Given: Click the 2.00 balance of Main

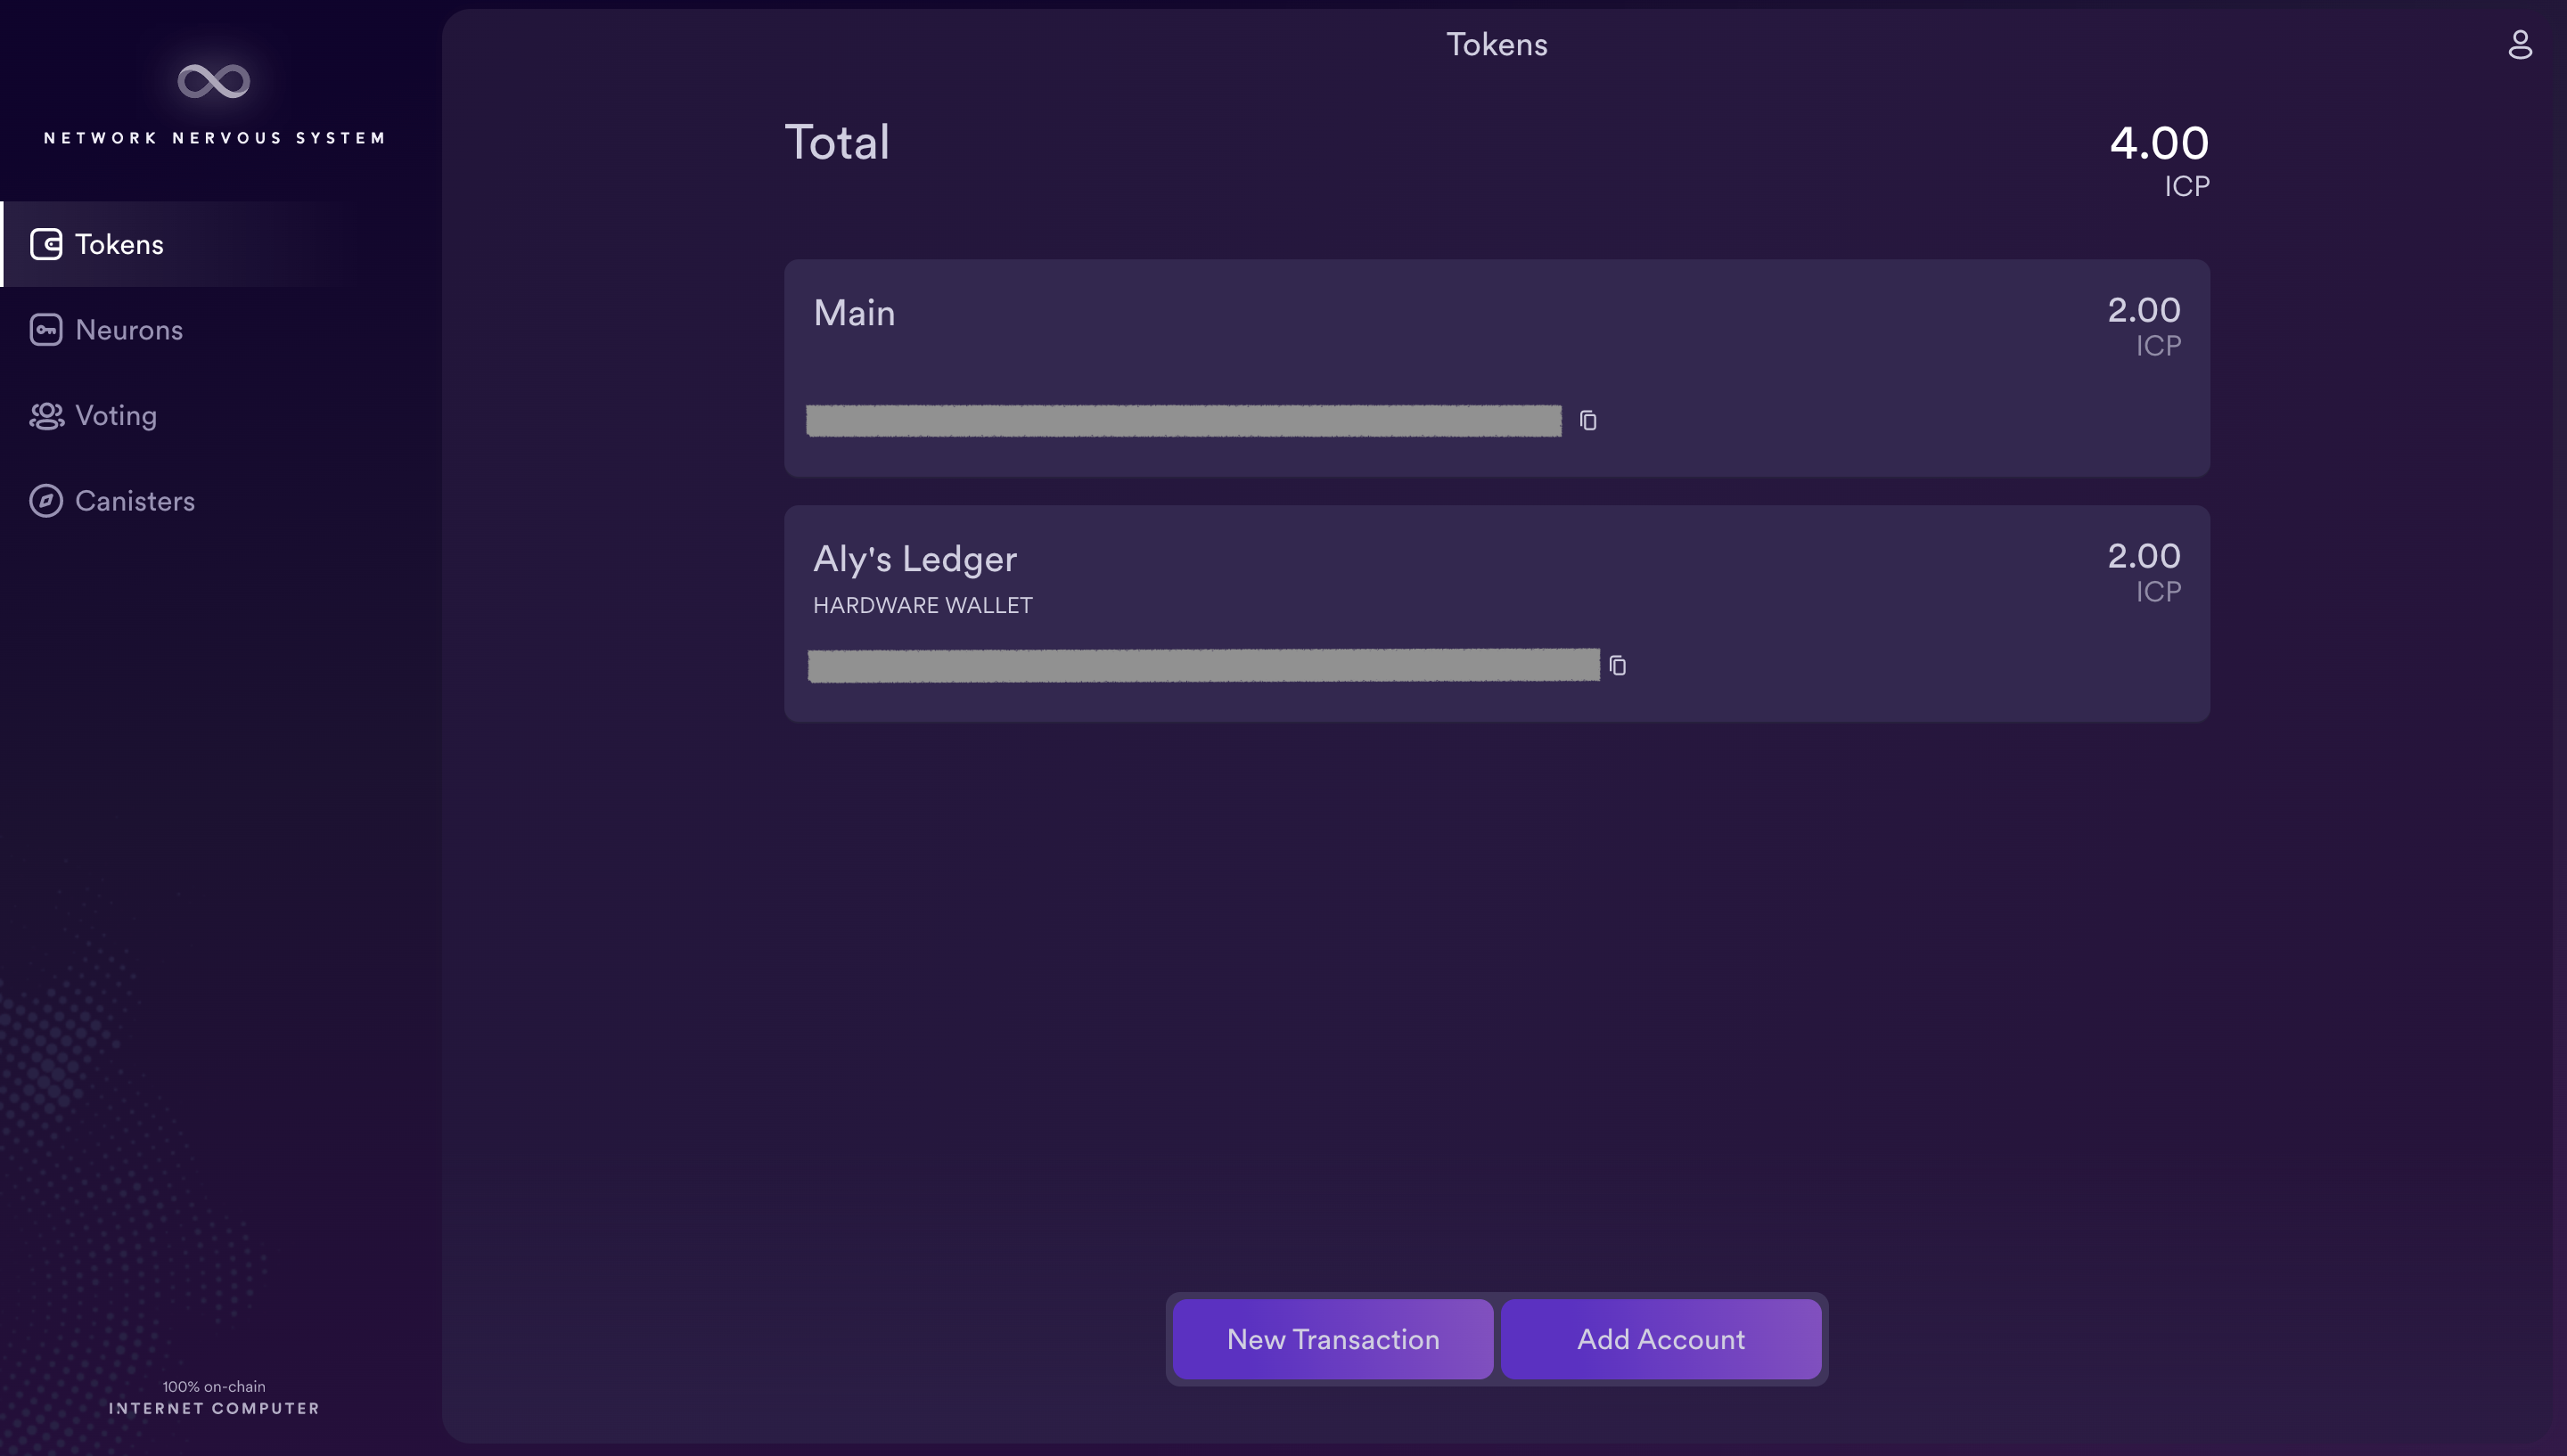Looking at the screenshot, I should point(2143,310).
